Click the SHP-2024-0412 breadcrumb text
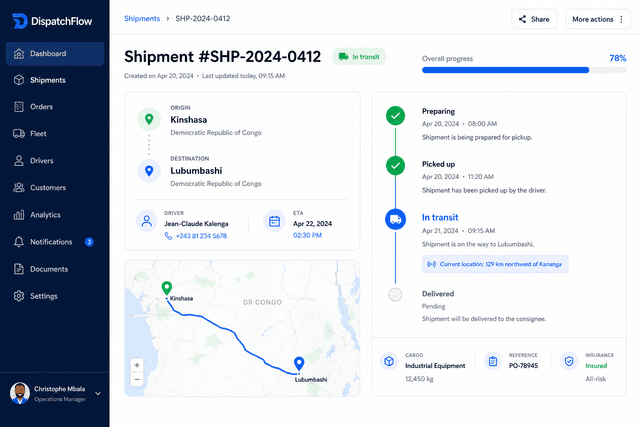This screenshot has height=427, width=640. (x=203, y=18)
